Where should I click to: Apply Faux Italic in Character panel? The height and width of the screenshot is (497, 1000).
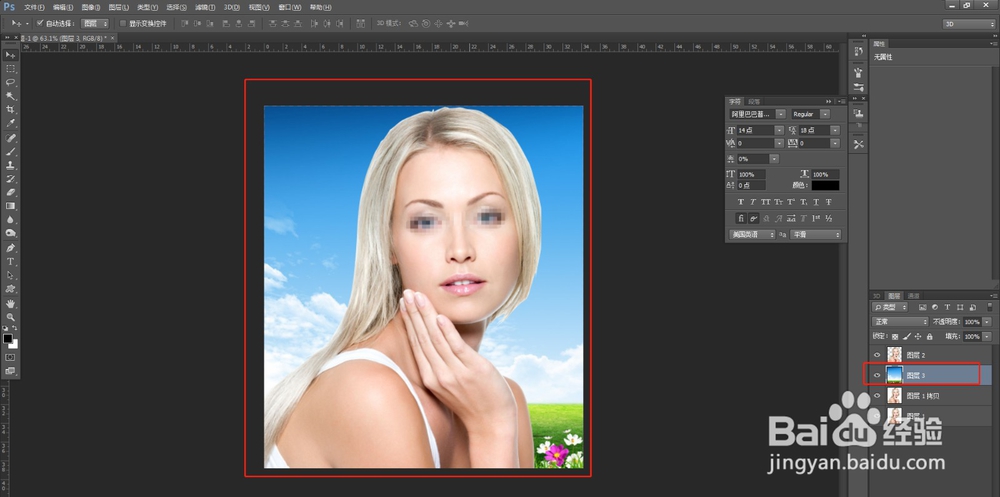(x=753, y=202)
